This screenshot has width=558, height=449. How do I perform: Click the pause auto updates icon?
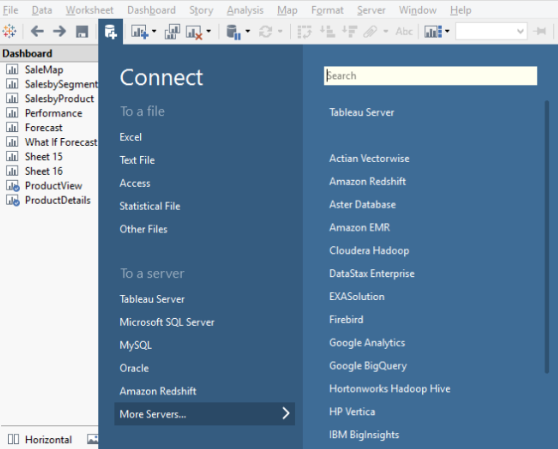234,32
